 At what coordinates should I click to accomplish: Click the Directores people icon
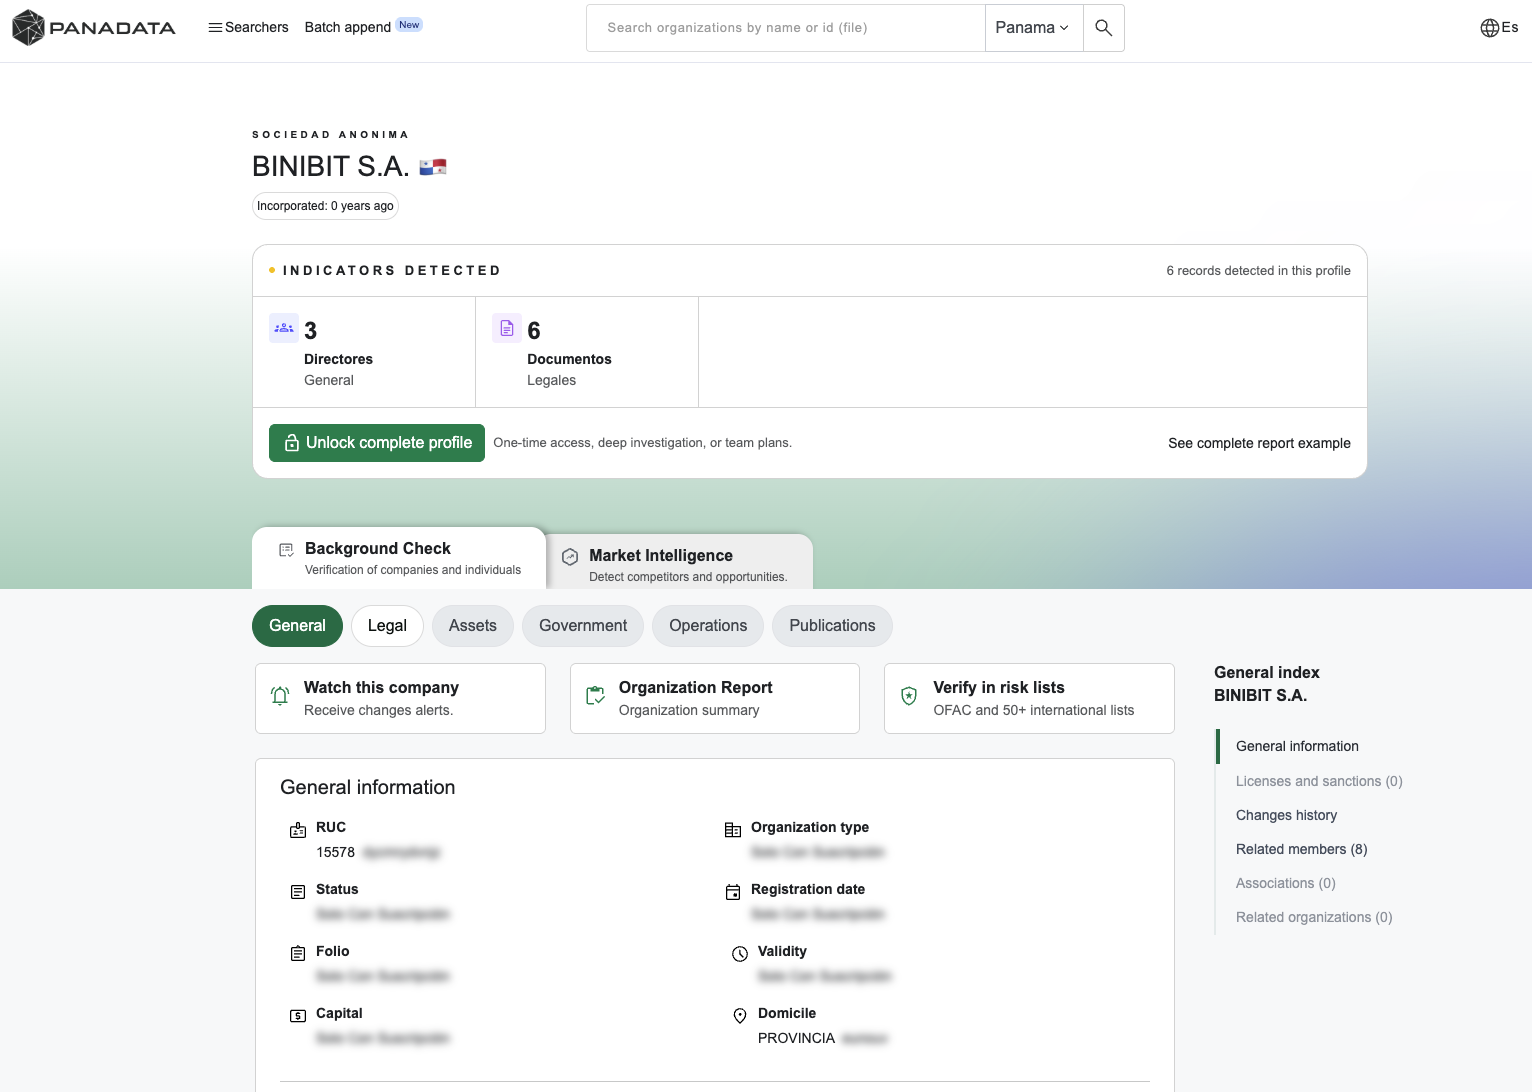coord(284,328)
